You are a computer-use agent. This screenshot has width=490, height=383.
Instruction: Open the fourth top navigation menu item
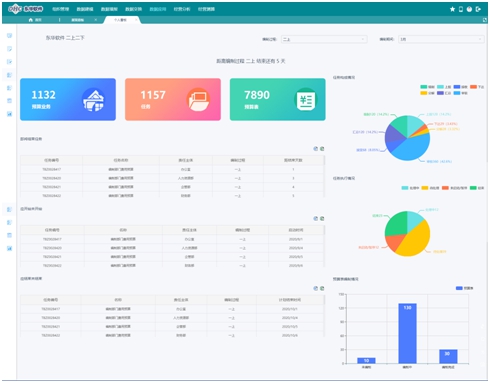(x=133, y=9)
